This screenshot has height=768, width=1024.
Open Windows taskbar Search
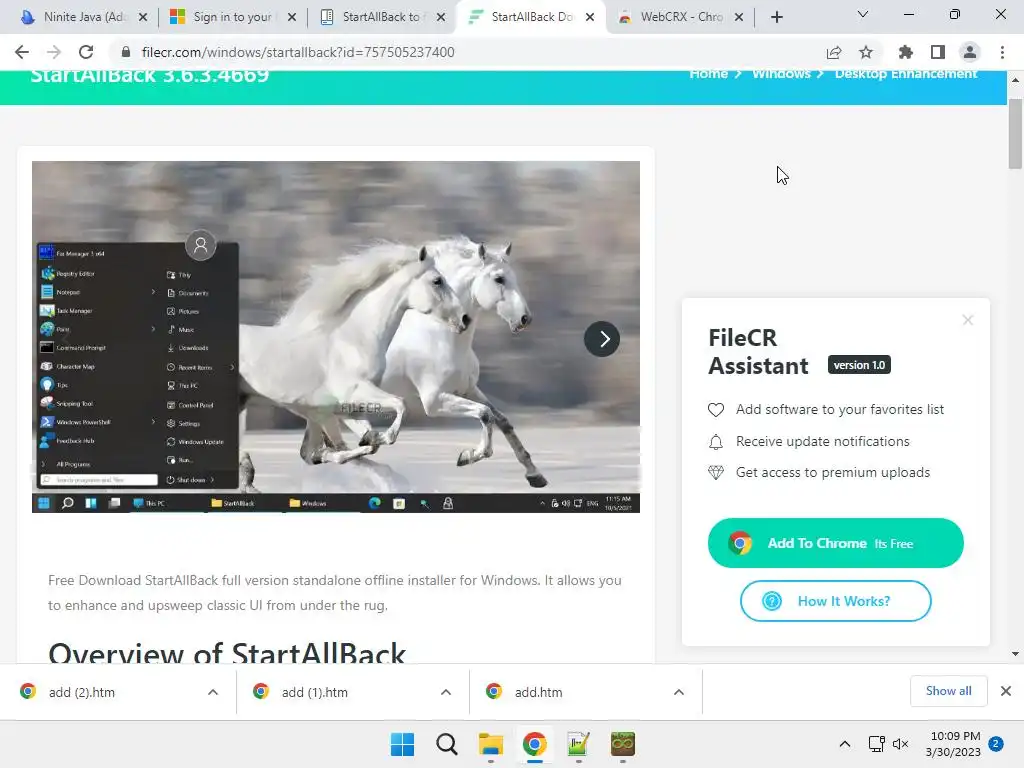[x=447, y=744]
